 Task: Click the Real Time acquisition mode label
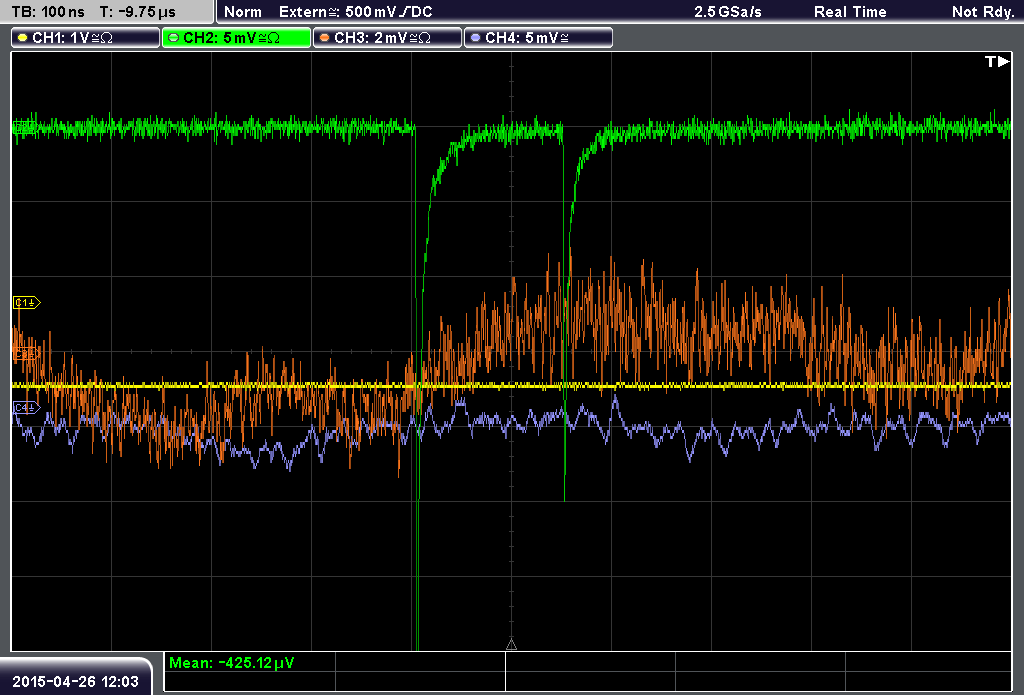pos(850,12)
